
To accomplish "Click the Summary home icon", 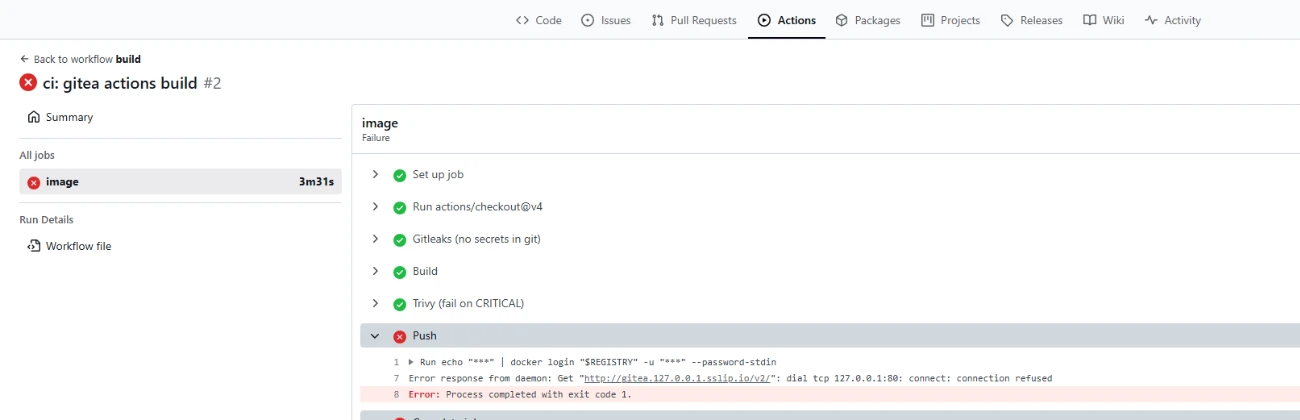I will [x=34, y=117].
